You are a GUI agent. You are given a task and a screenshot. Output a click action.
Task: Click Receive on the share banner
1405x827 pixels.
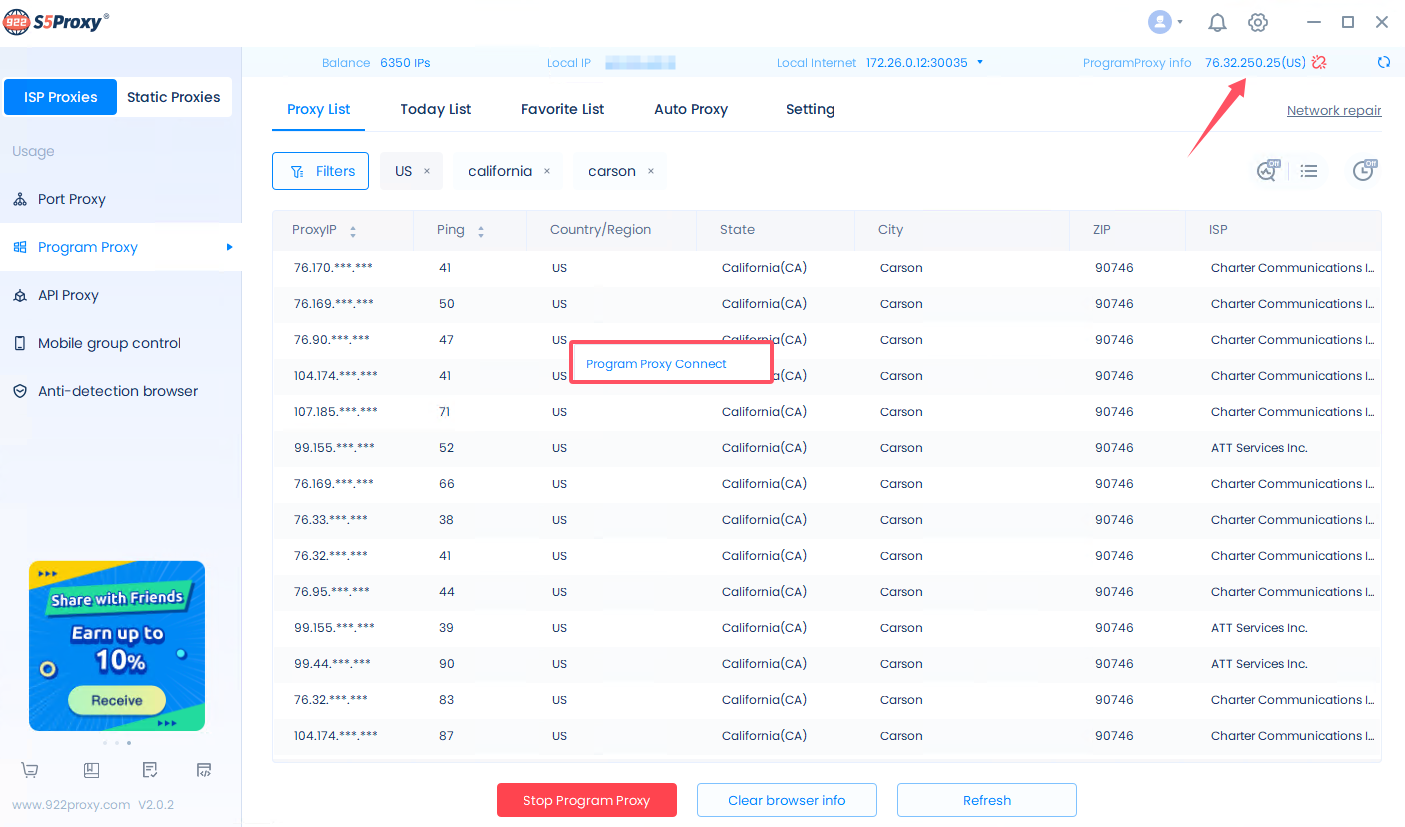tap(117, 700)
